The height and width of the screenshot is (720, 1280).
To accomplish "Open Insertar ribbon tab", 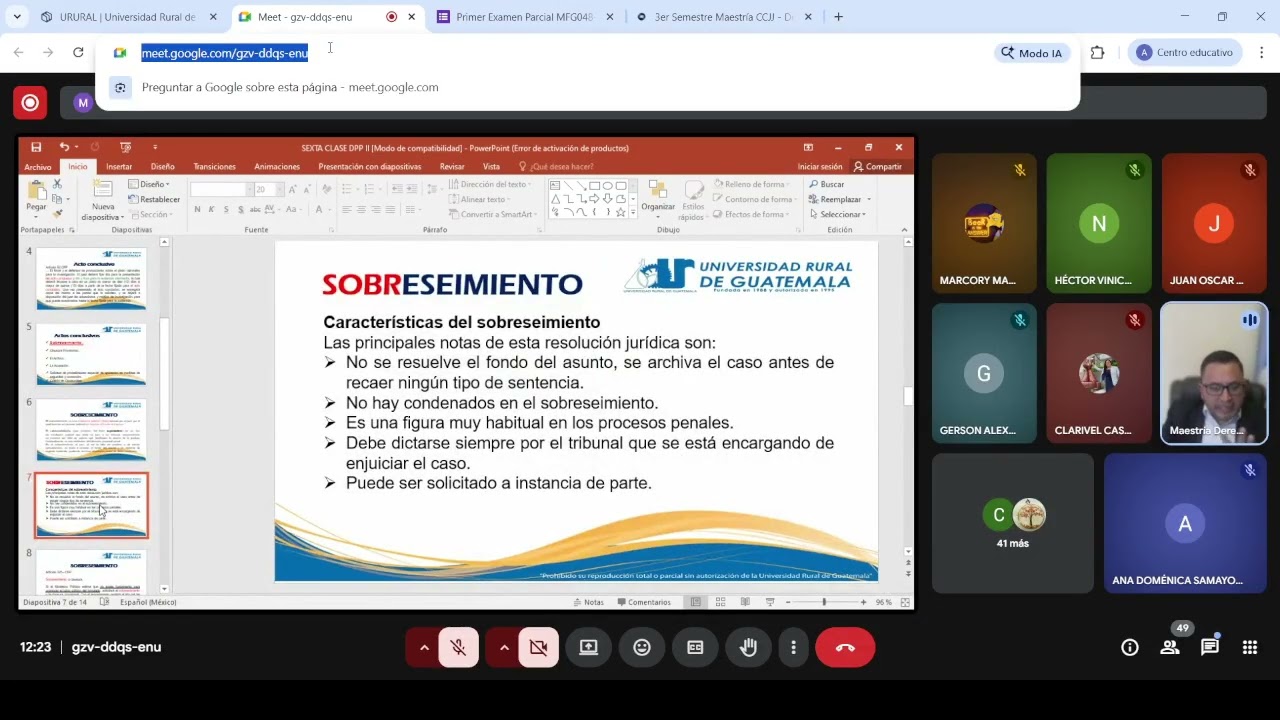I will 119,167.
